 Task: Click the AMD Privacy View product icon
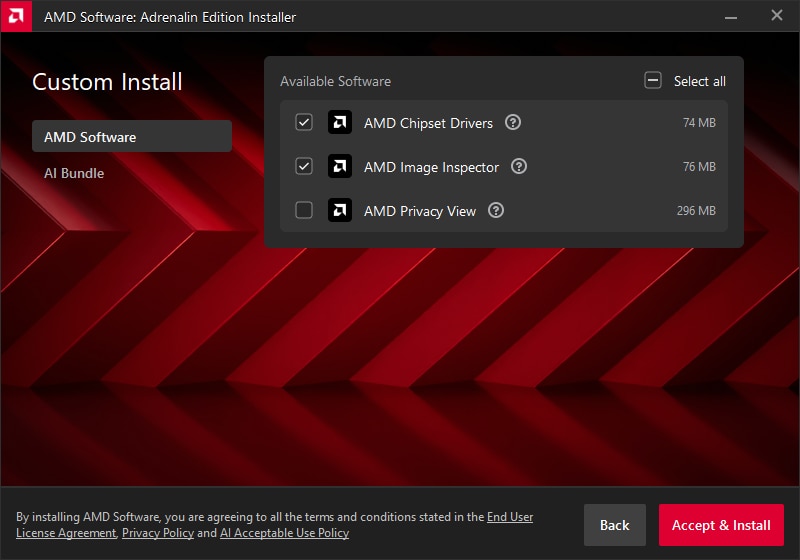pyautogui.click(x=340, y=211)
